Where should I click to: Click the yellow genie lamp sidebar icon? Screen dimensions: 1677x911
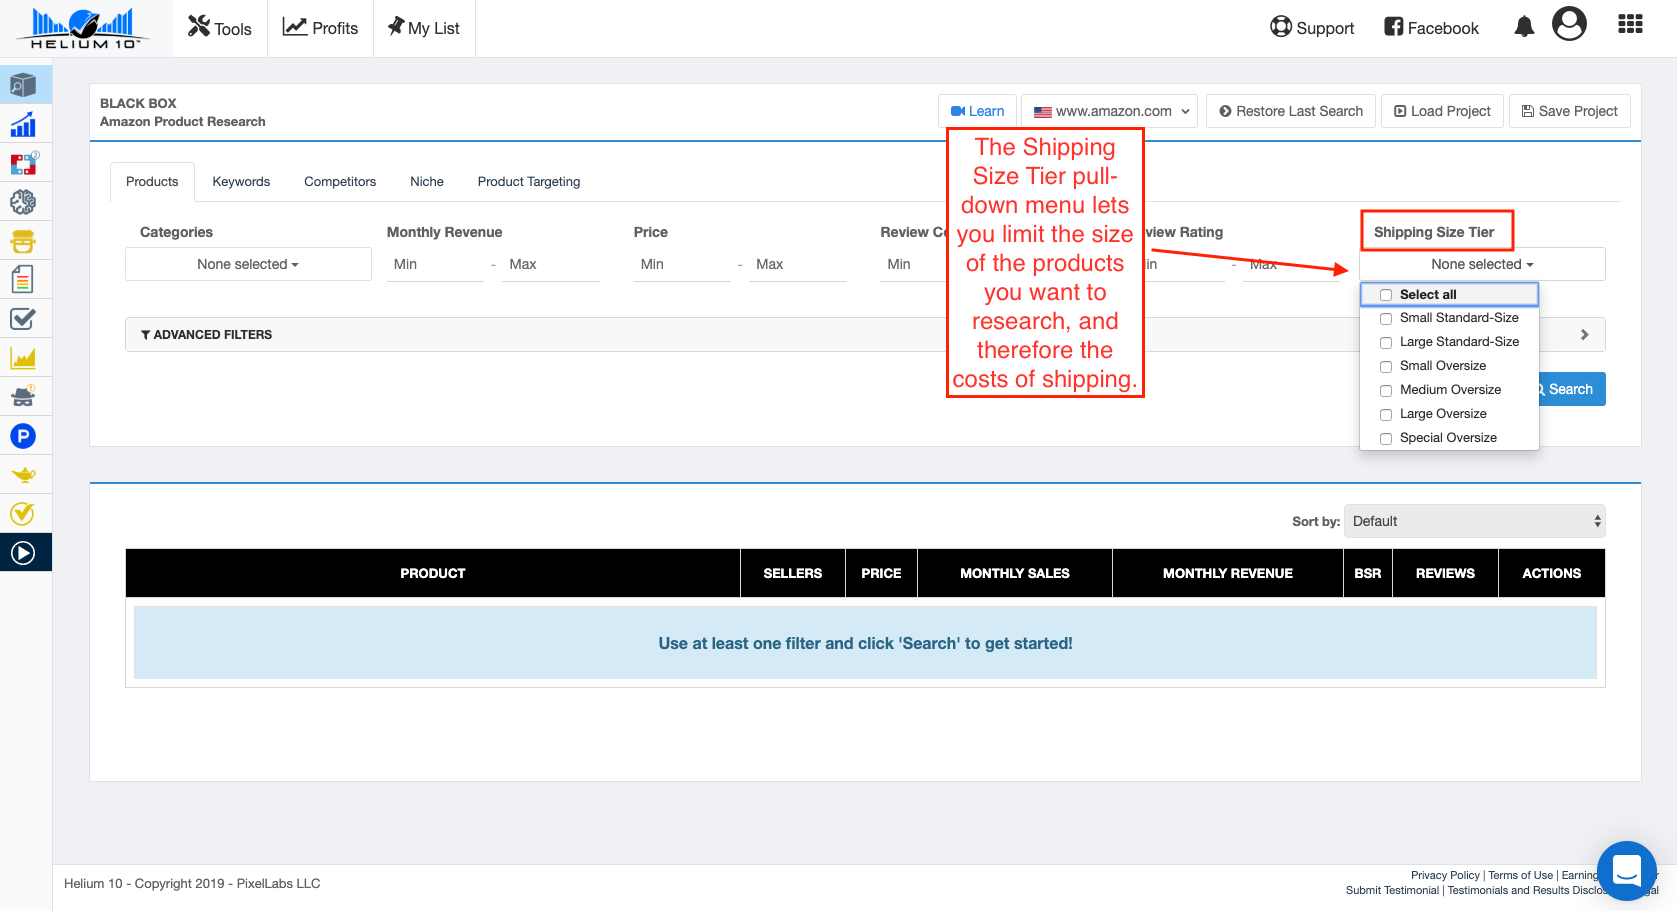click(23, 475)
